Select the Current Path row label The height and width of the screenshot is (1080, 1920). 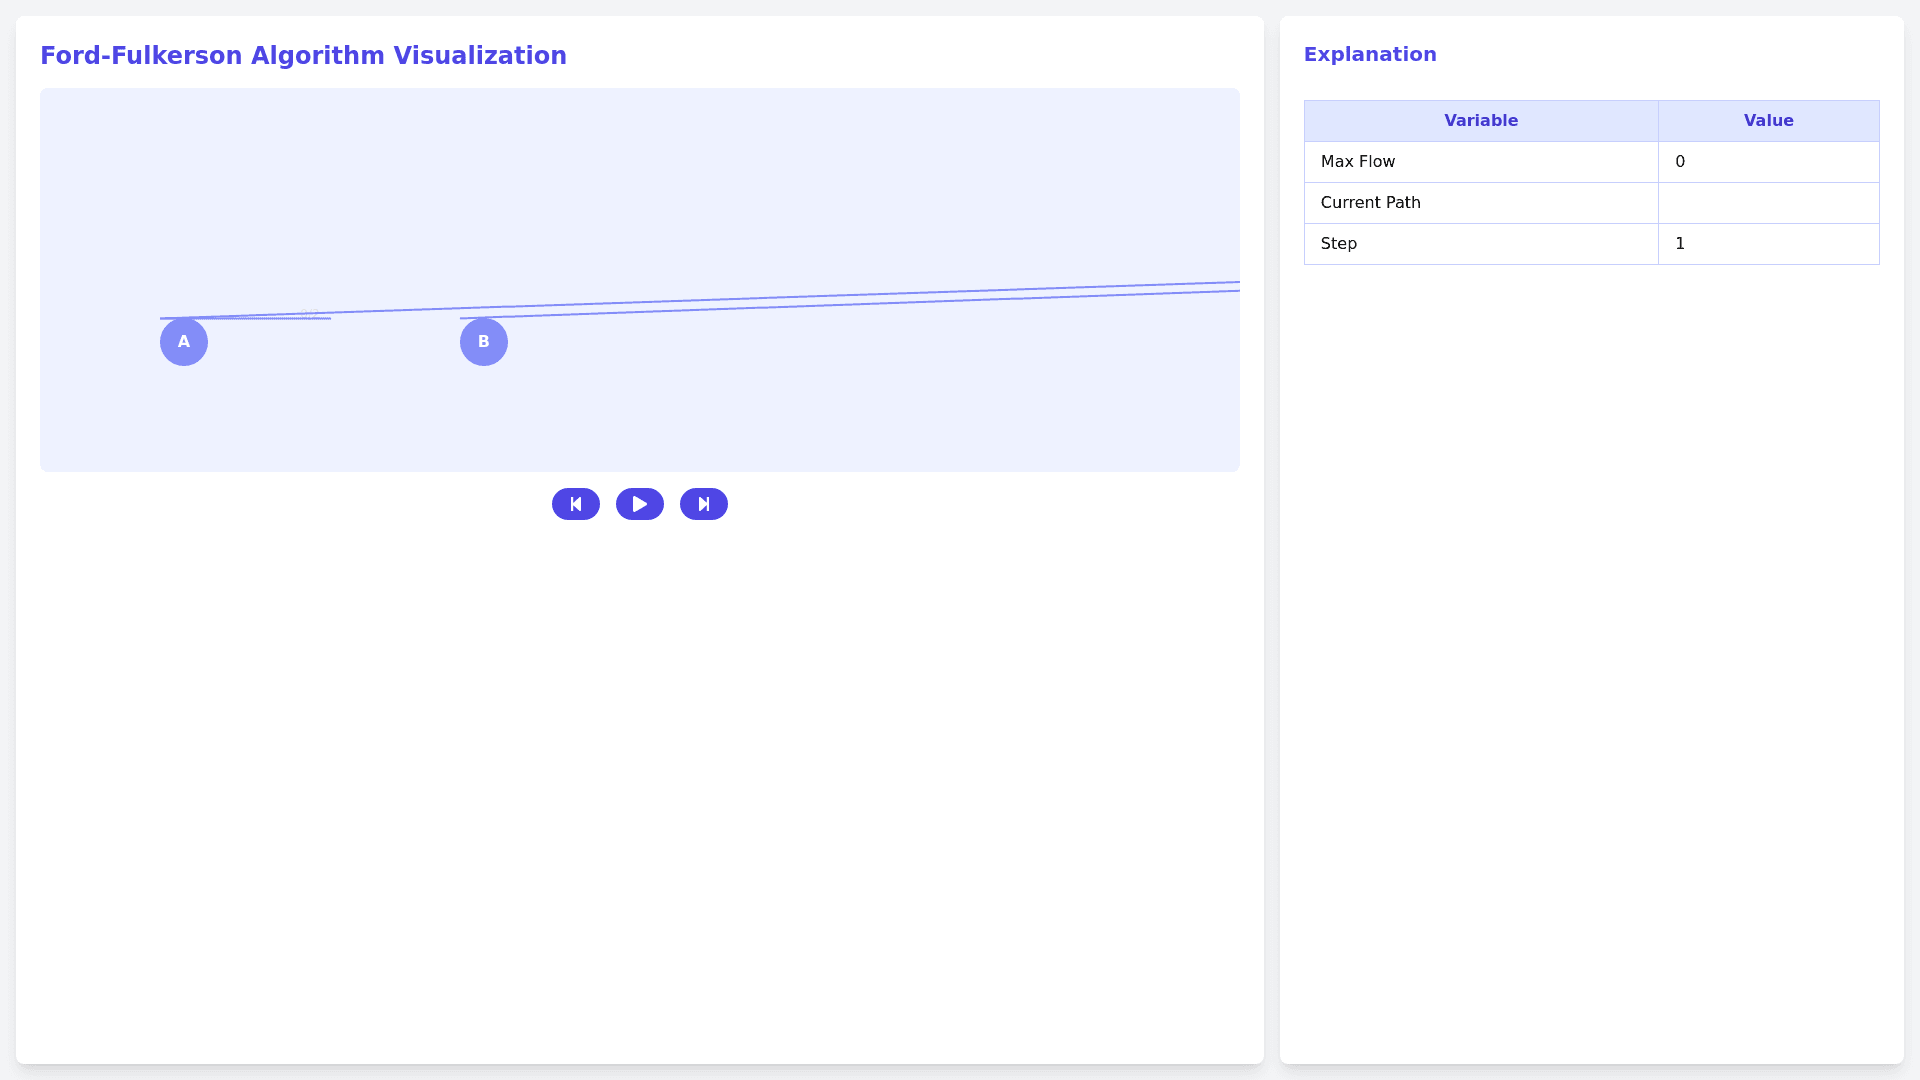[1370, 203]
